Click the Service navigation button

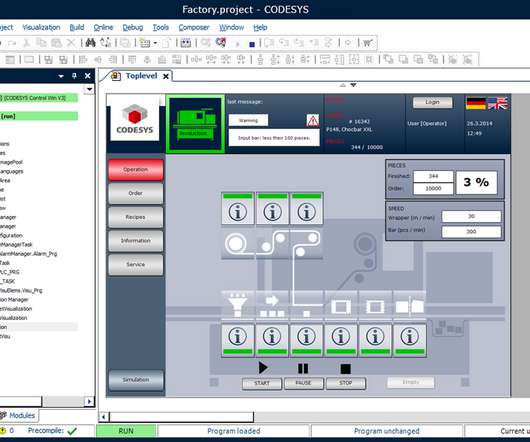(136, 264)
